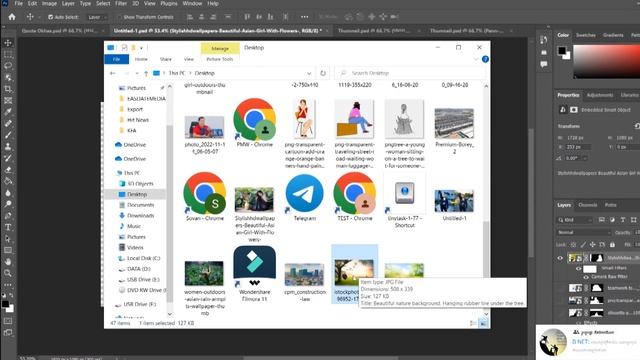Click Explorer refresh button

323,73
